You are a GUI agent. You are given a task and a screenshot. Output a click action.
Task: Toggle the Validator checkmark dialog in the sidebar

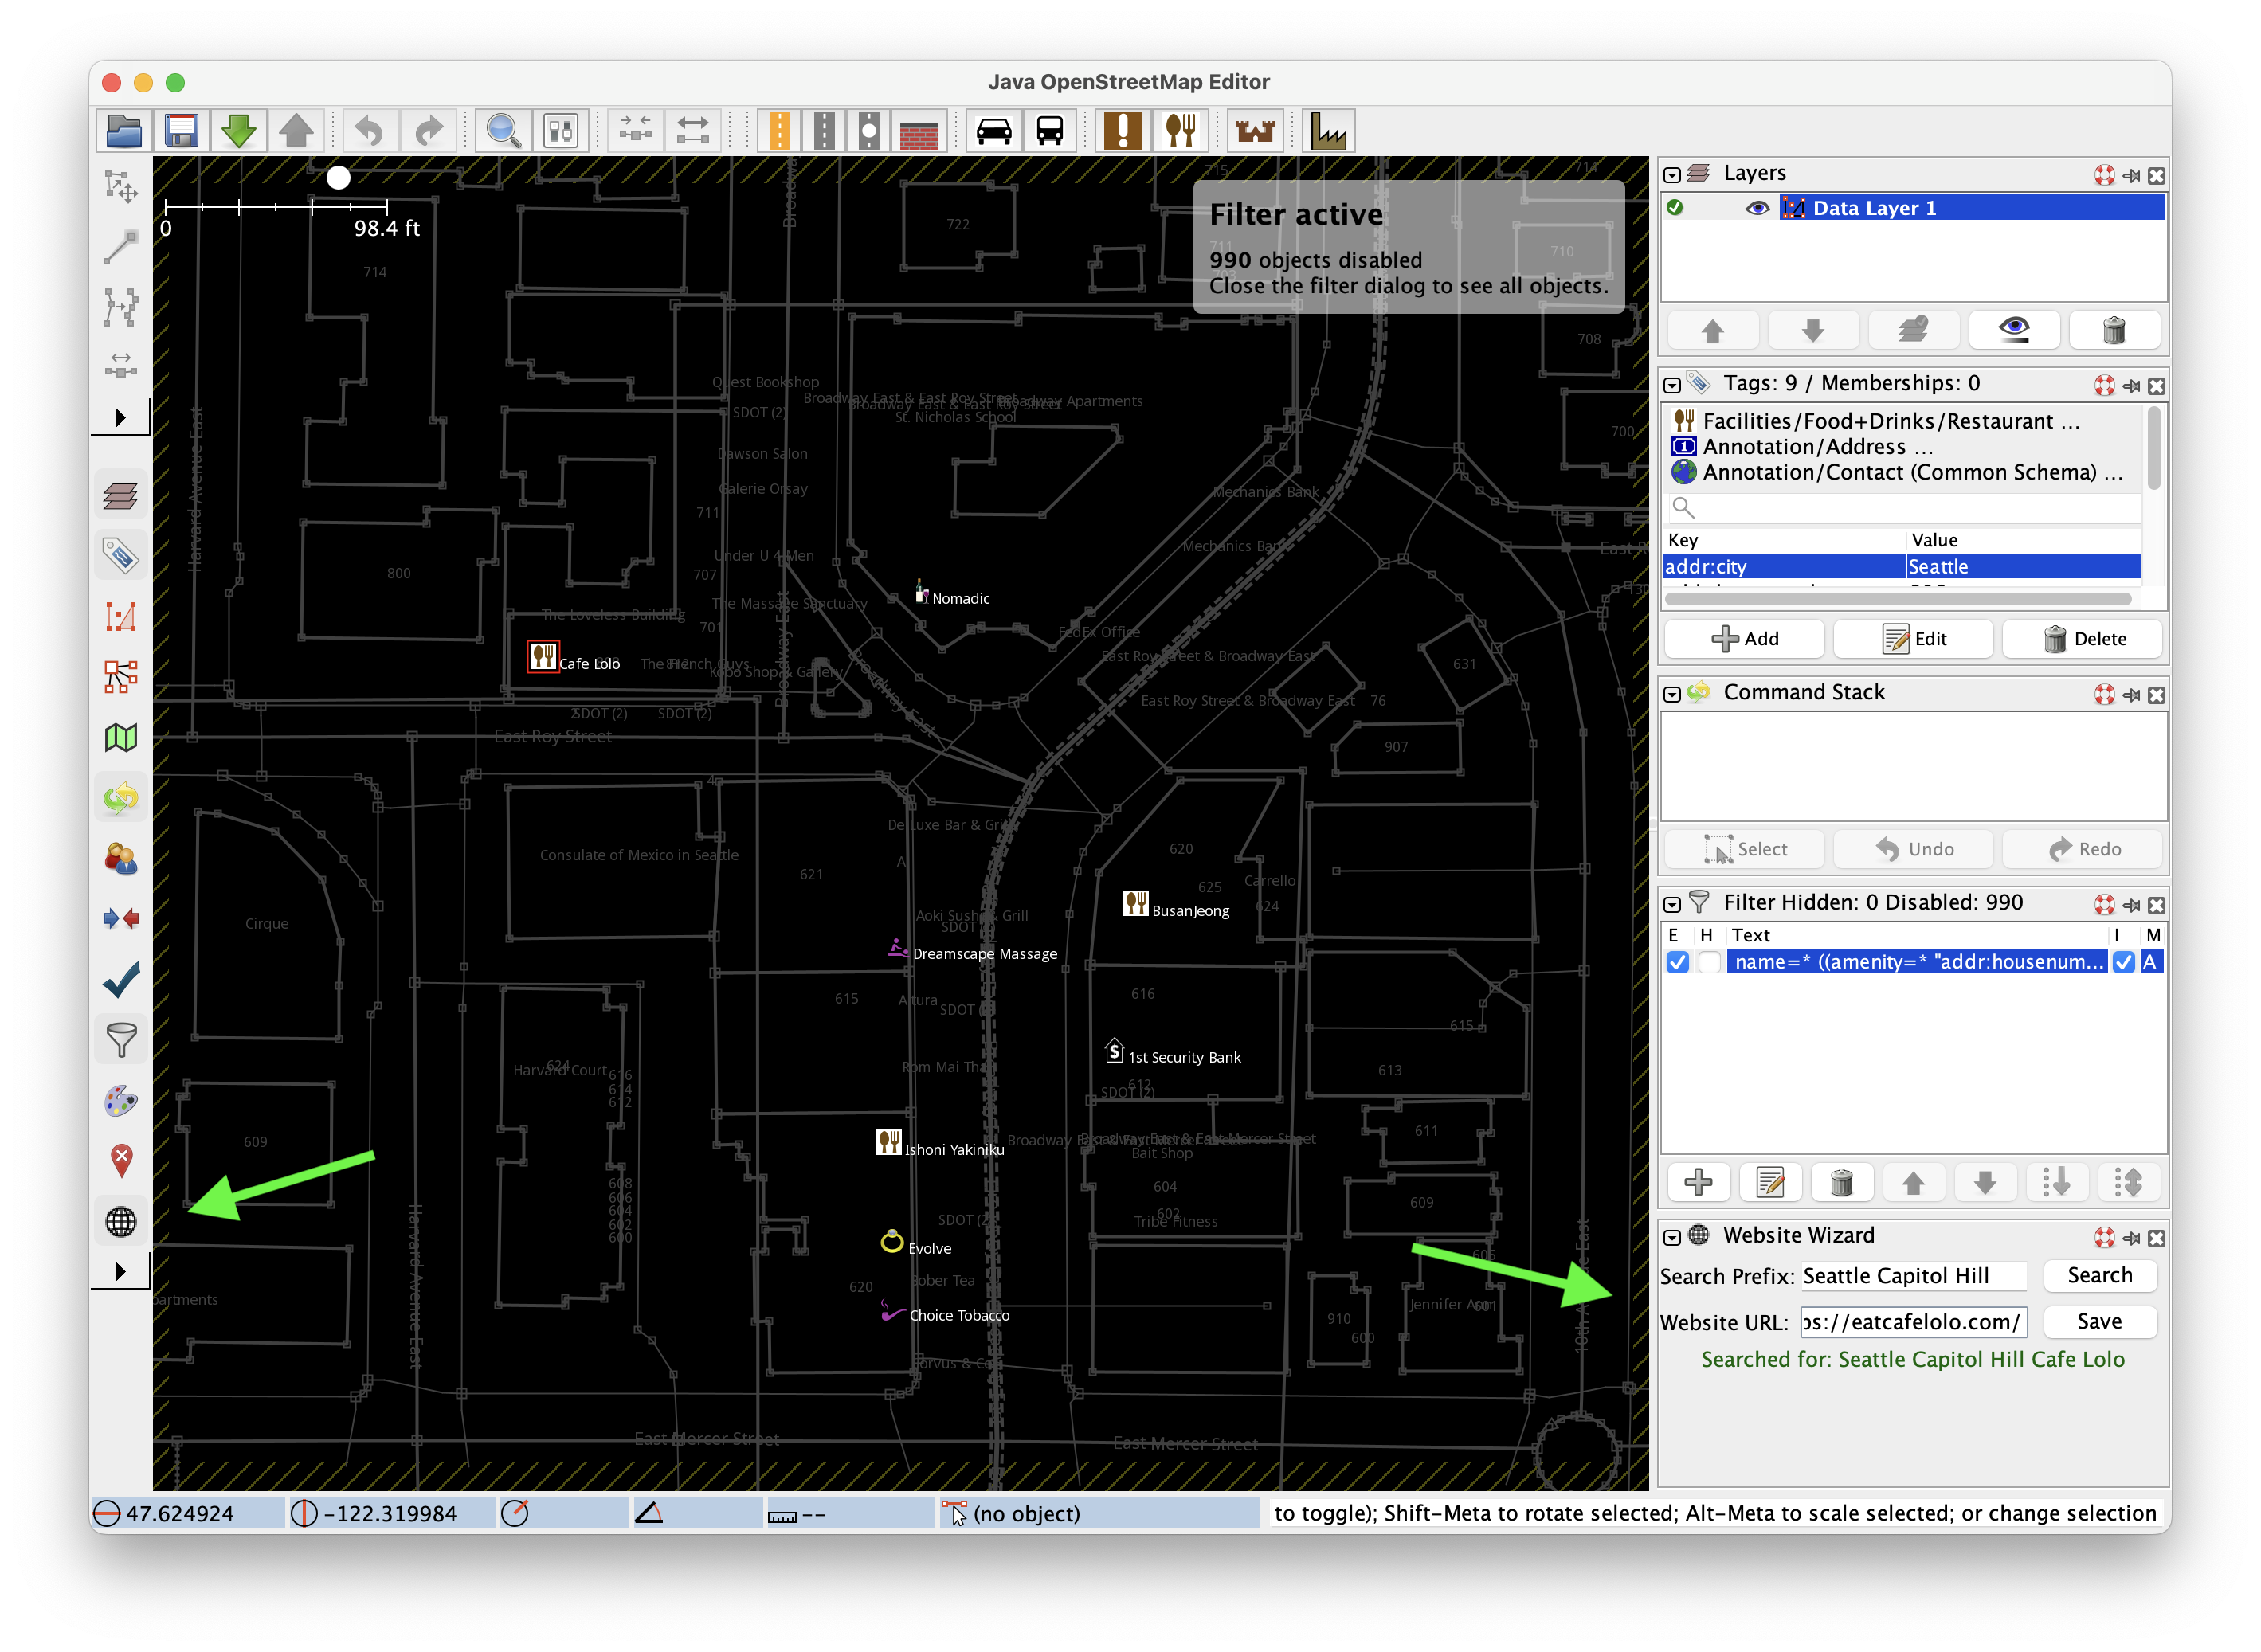(121, 980)
